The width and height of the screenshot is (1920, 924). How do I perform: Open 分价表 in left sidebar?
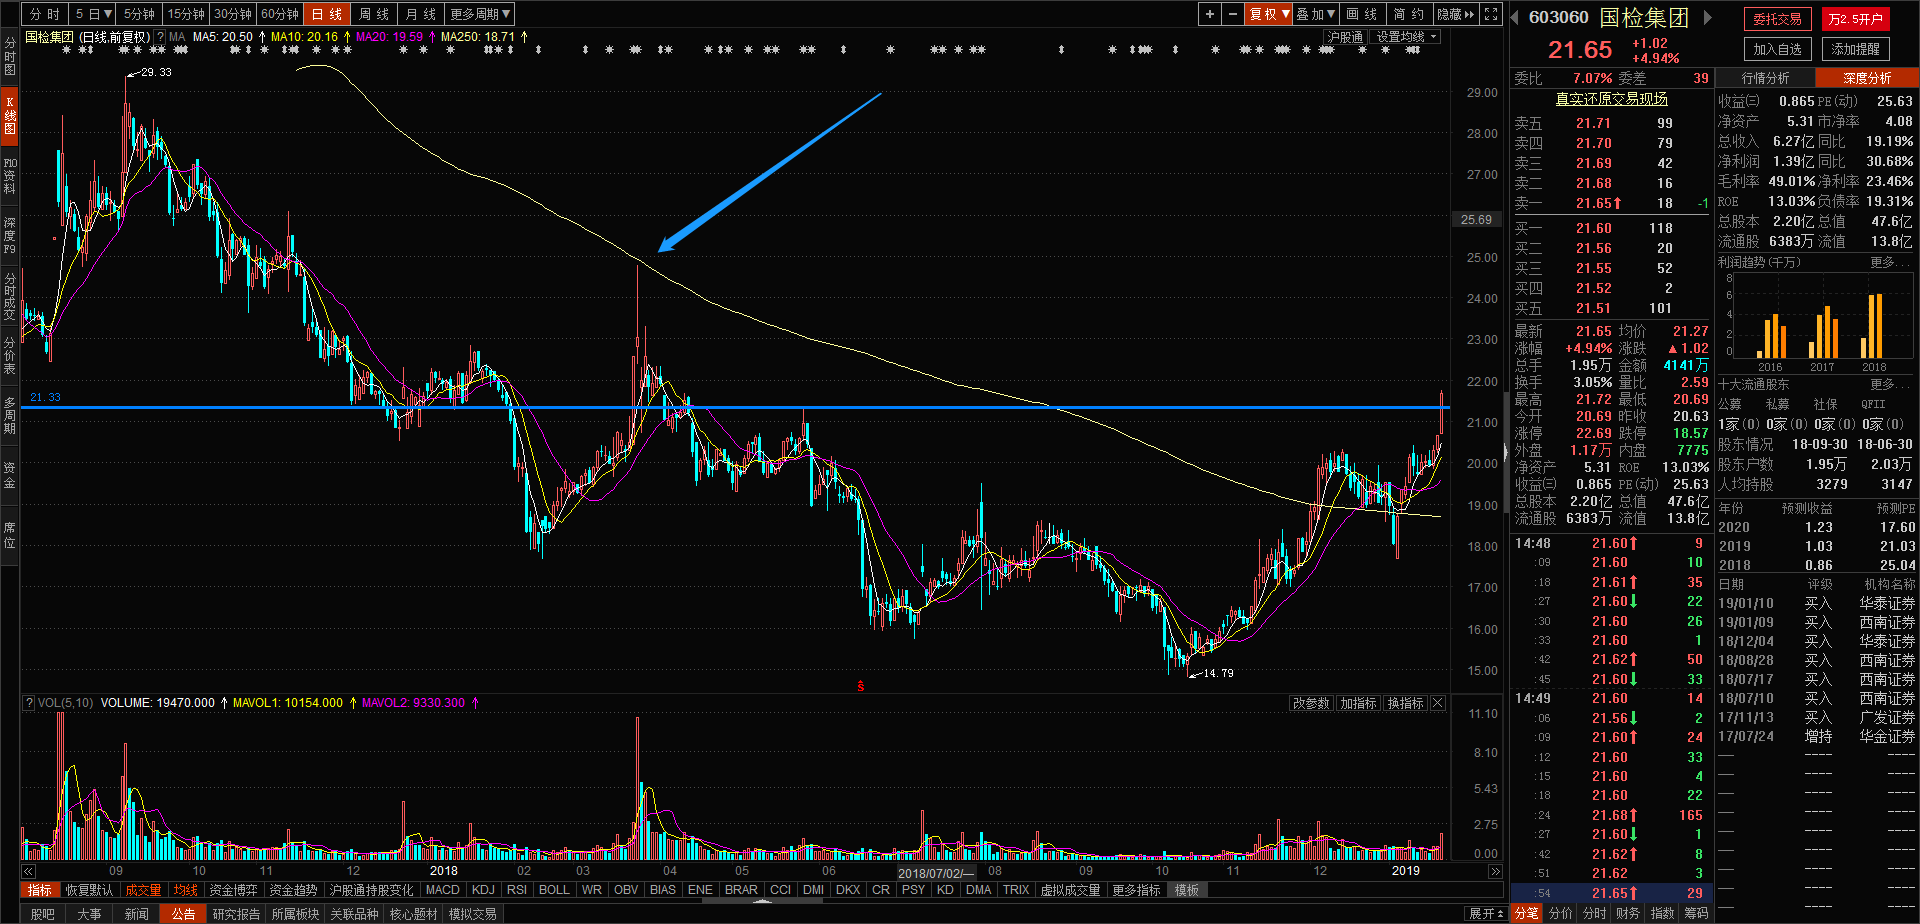point(9,356)
